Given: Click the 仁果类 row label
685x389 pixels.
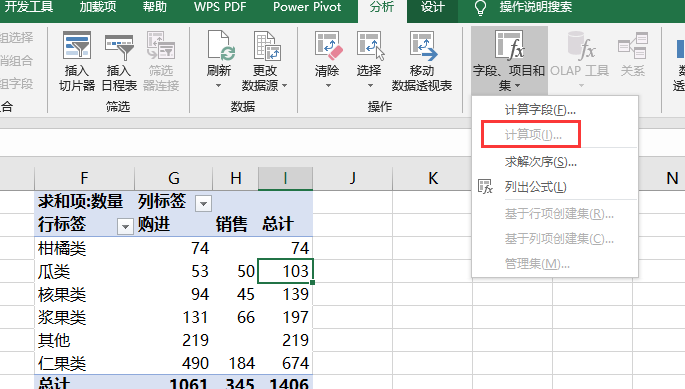Looking at the screenshot, I should (84, 363).
